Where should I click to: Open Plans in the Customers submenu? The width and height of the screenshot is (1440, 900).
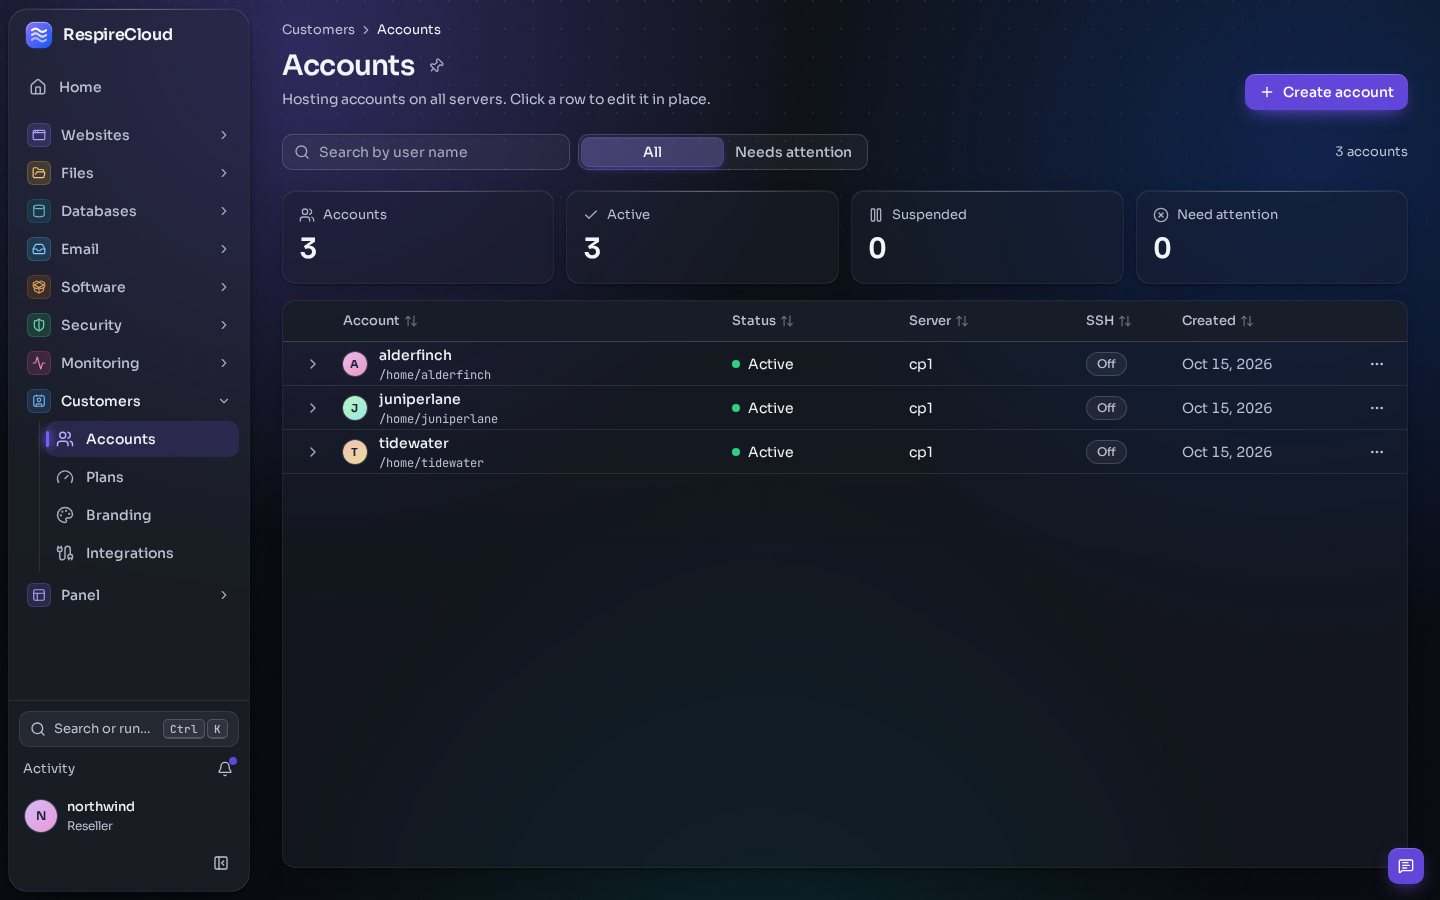coord(142,477)
